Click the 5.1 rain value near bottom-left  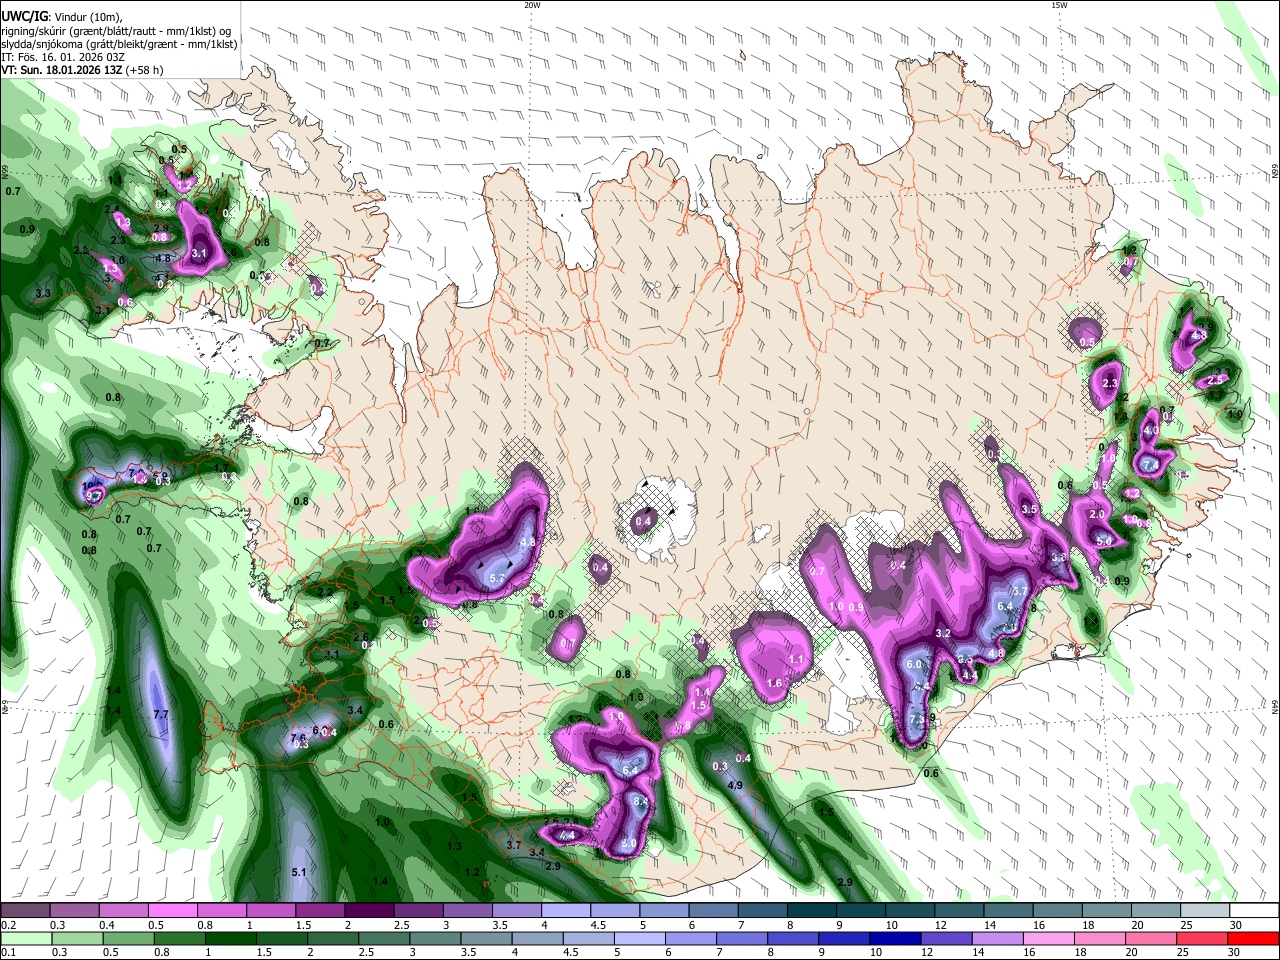299,873
